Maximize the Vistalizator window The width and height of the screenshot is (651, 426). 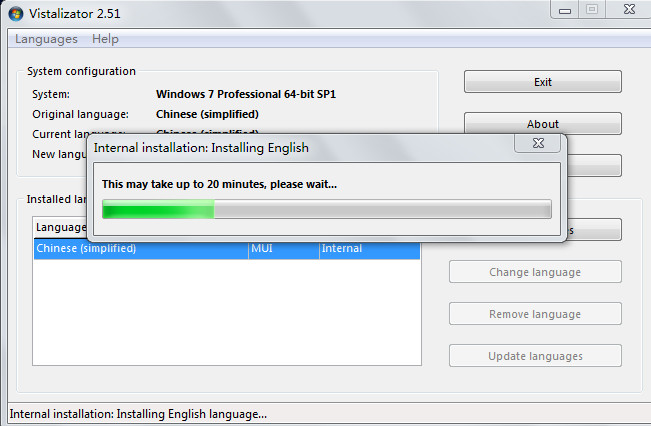(592, 10)
